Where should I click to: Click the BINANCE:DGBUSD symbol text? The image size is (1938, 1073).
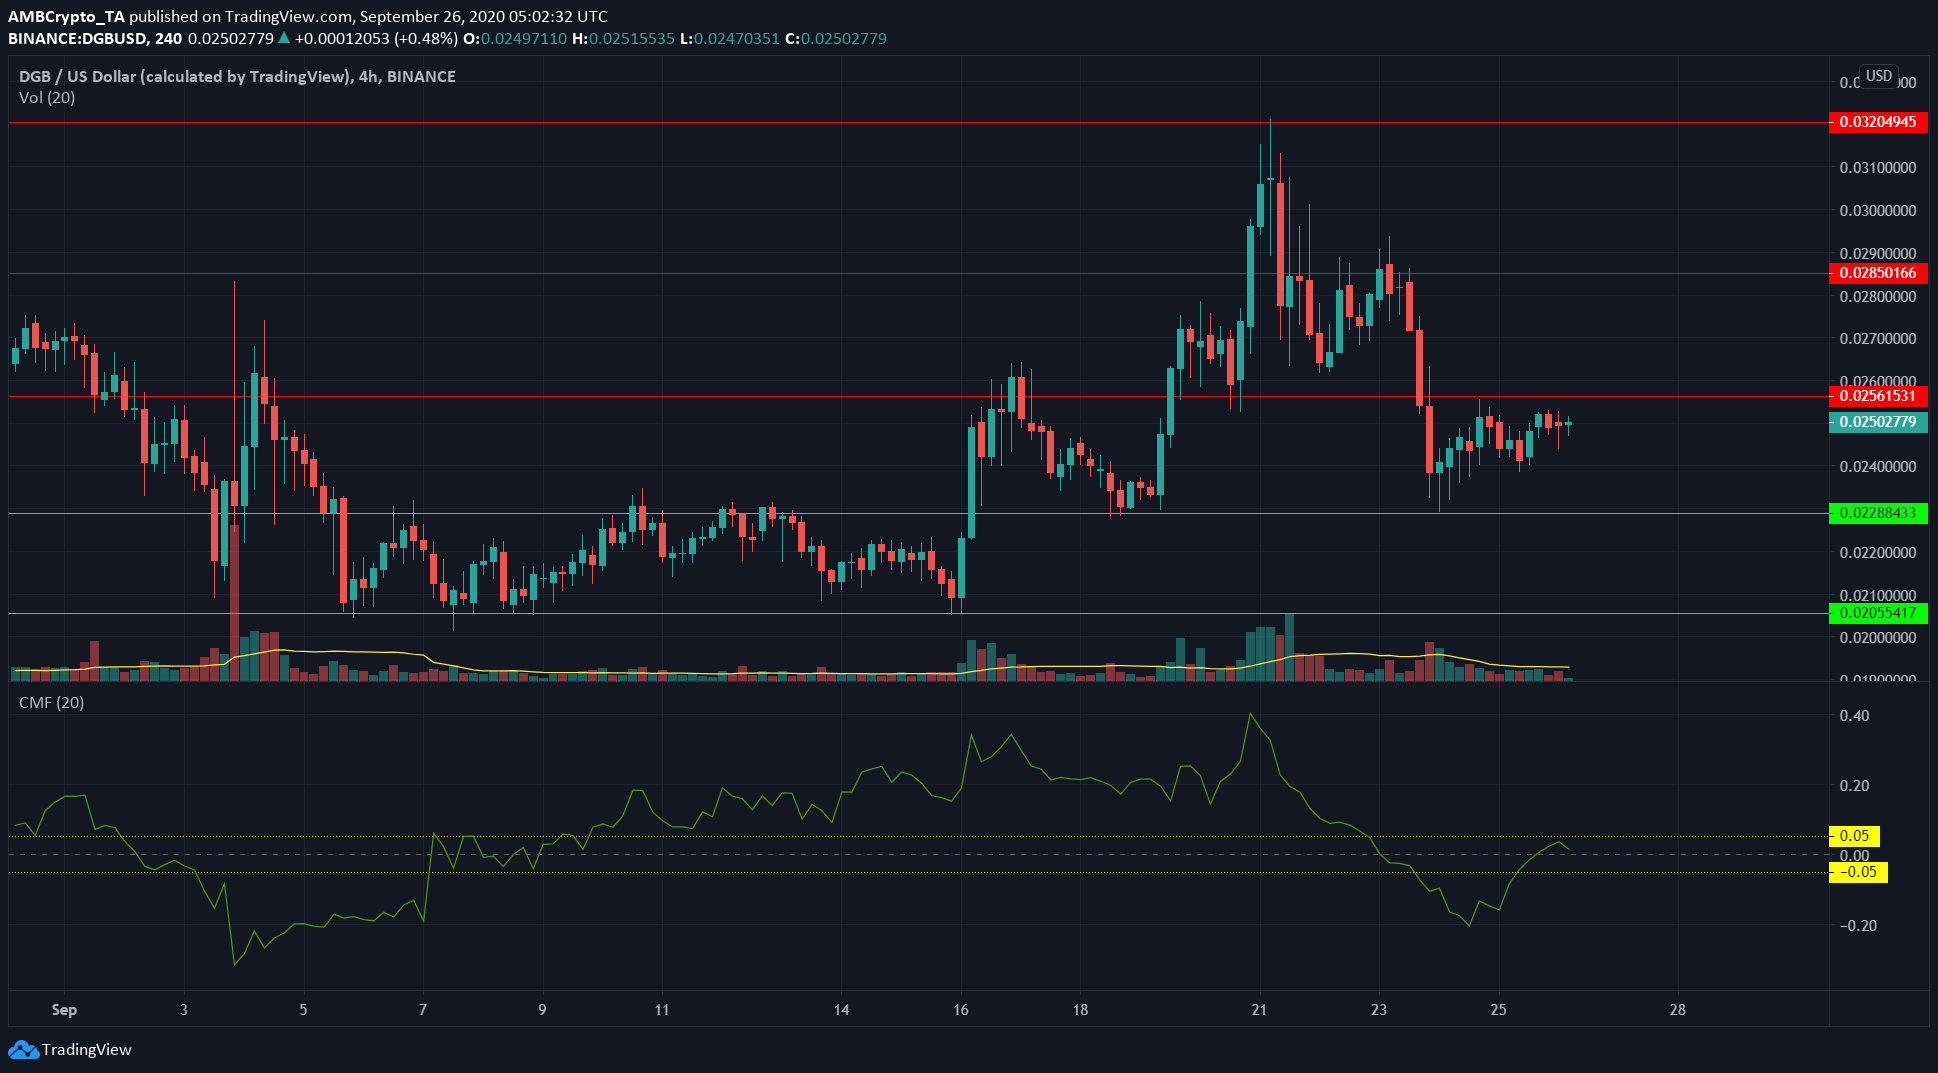click(x=79, y=38)
